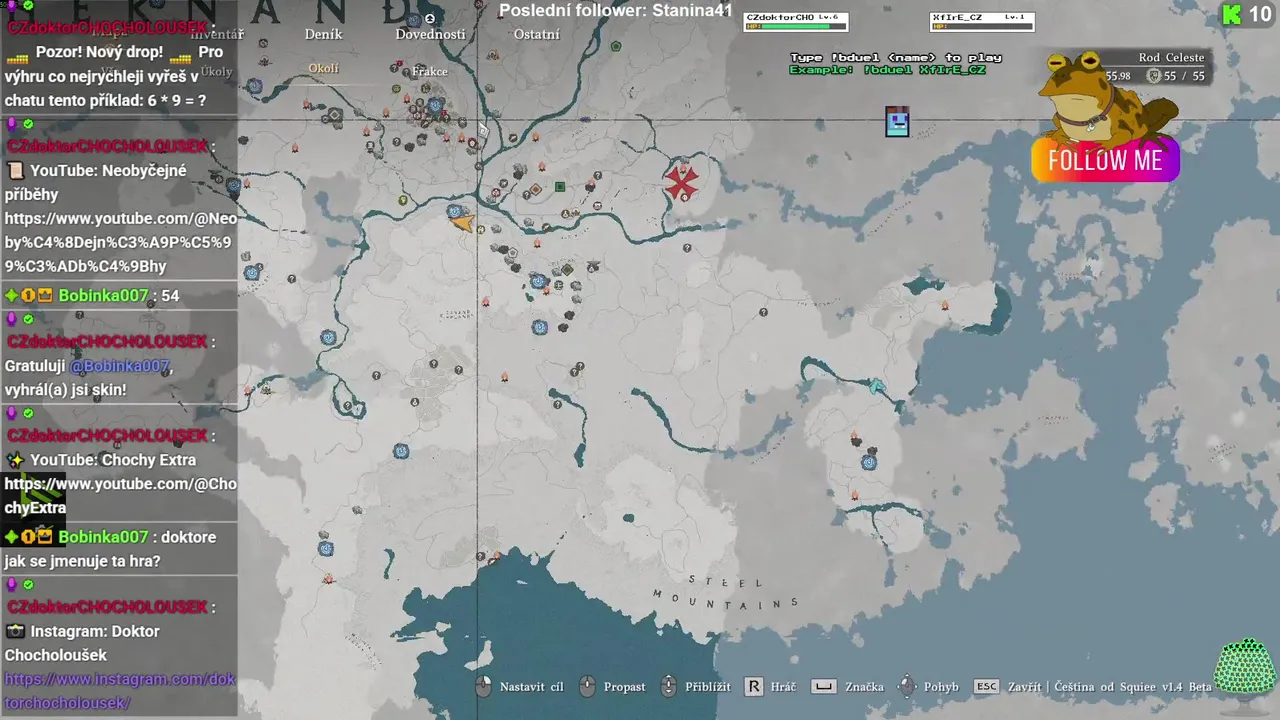This screenshot has width=1280, height=720.
Task: Click the @Bobinka007 mention in chat
Action: 120,366
